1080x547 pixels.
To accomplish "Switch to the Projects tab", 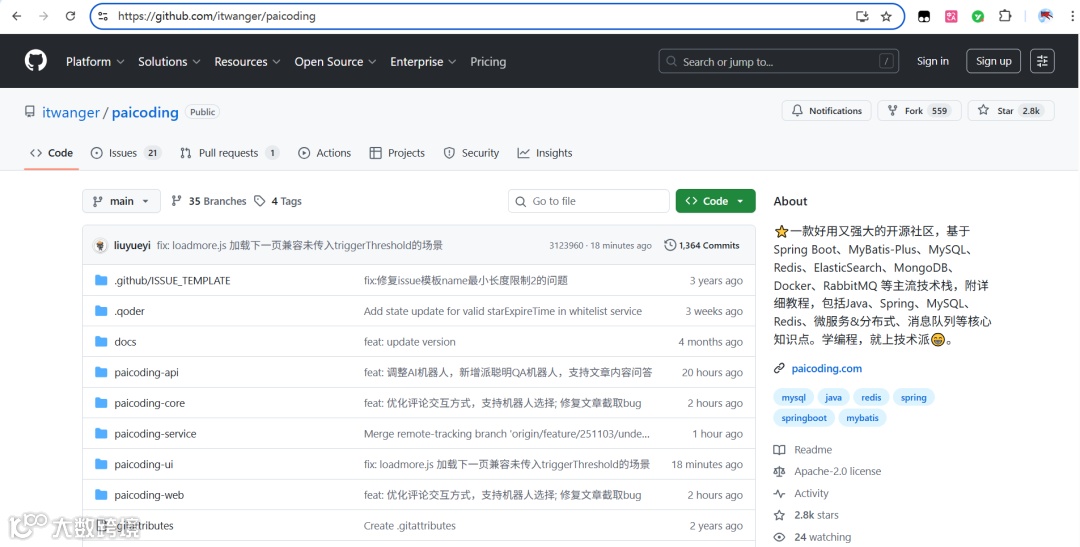I will [x=397, y=153].
